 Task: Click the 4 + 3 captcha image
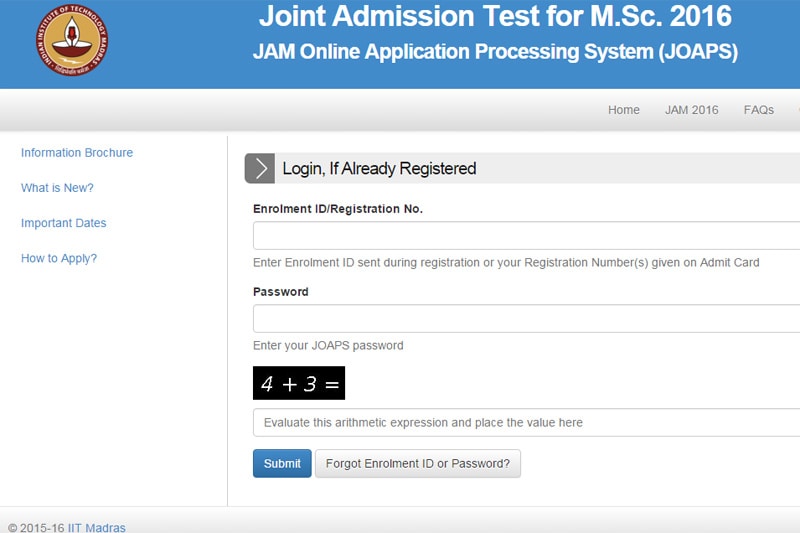[299, 383]
